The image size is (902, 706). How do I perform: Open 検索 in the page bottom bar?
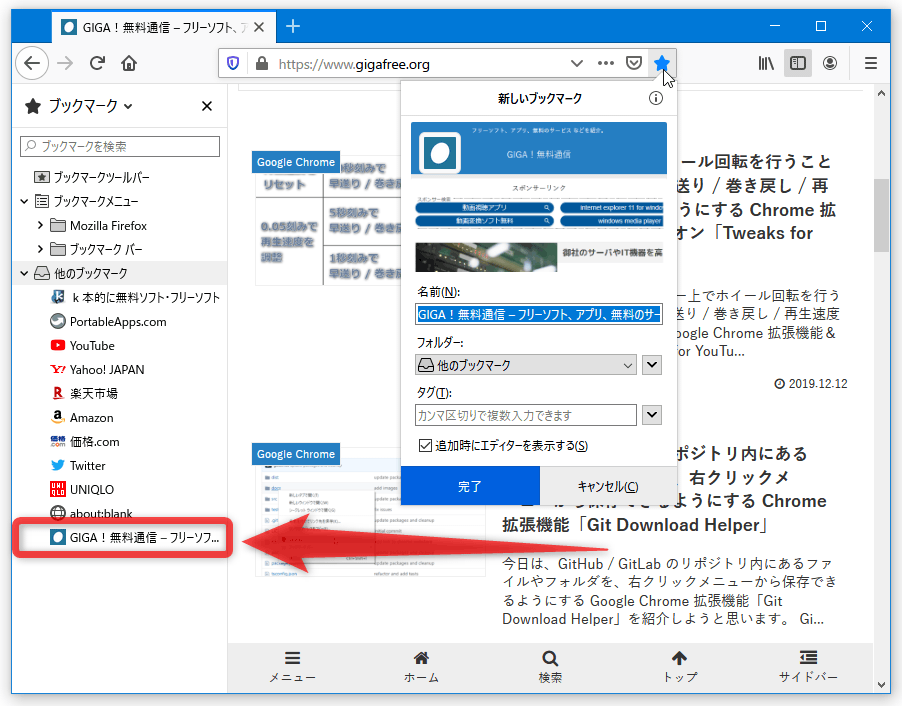tap(550, 666)
